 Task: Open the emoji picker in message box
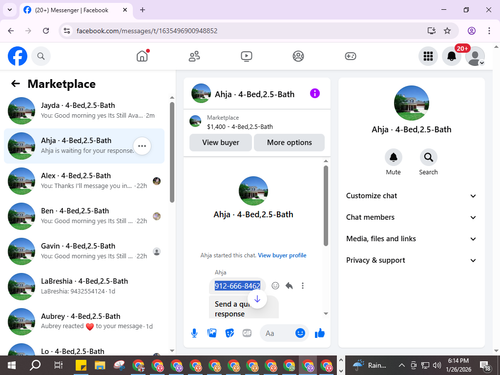click(300, 333)
